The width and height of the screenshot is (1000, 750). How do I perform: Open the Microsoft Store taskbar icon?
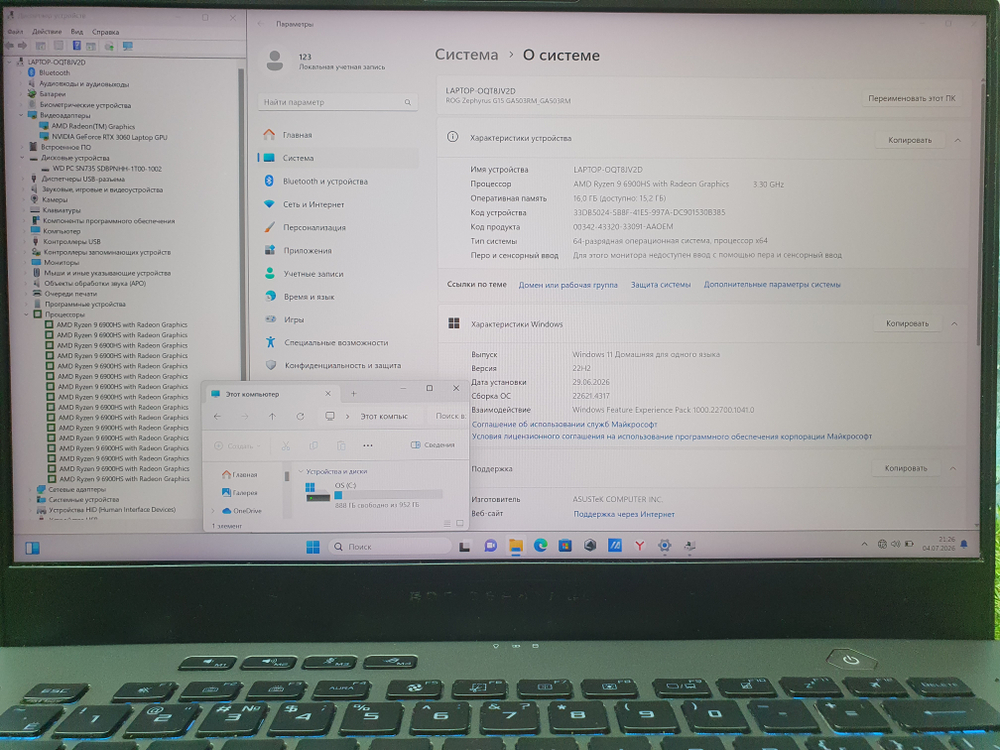pyautogui.click(x=565, y=545)
